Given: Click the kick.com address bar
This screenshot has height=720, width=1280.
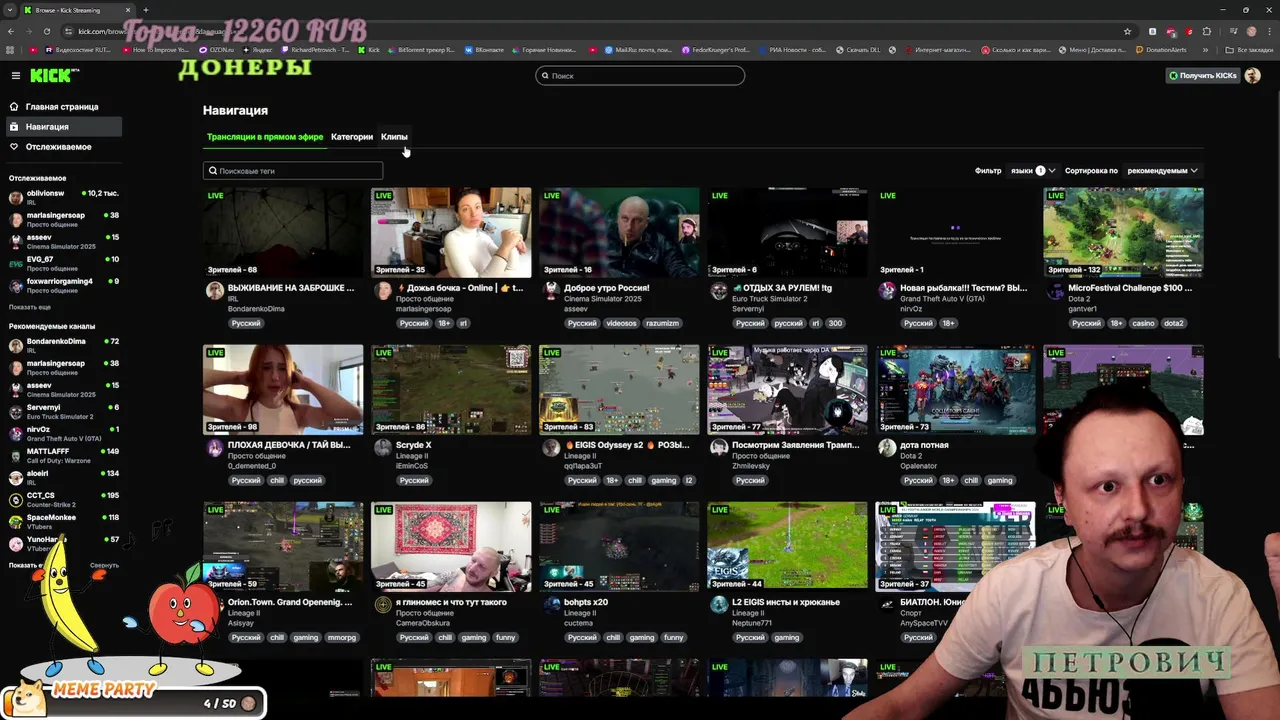Looking at the screenshot, I should point(590,31).
